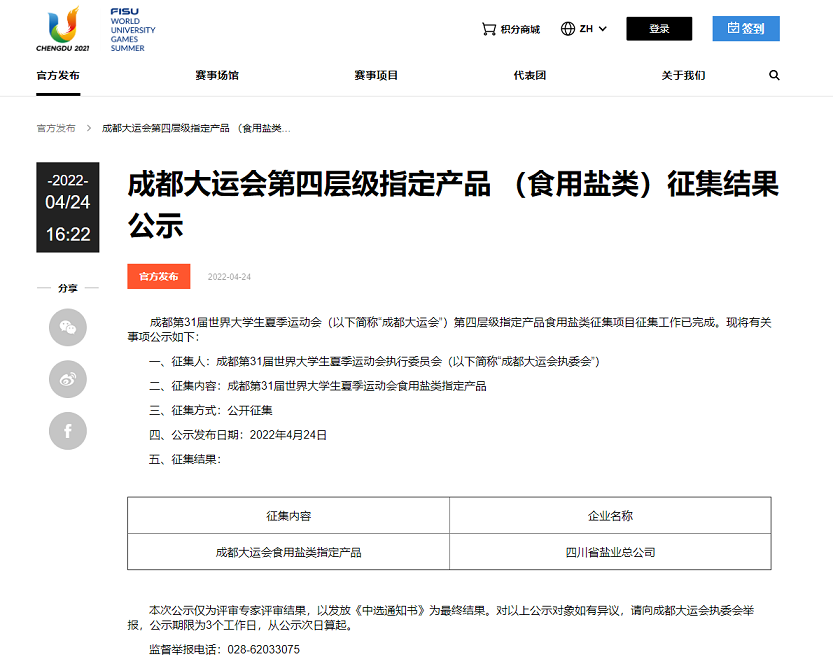Share the article via Weibo icon
The height and width of the screenshot is (659, 833).
pyautogui.click(x=68, y=379)
